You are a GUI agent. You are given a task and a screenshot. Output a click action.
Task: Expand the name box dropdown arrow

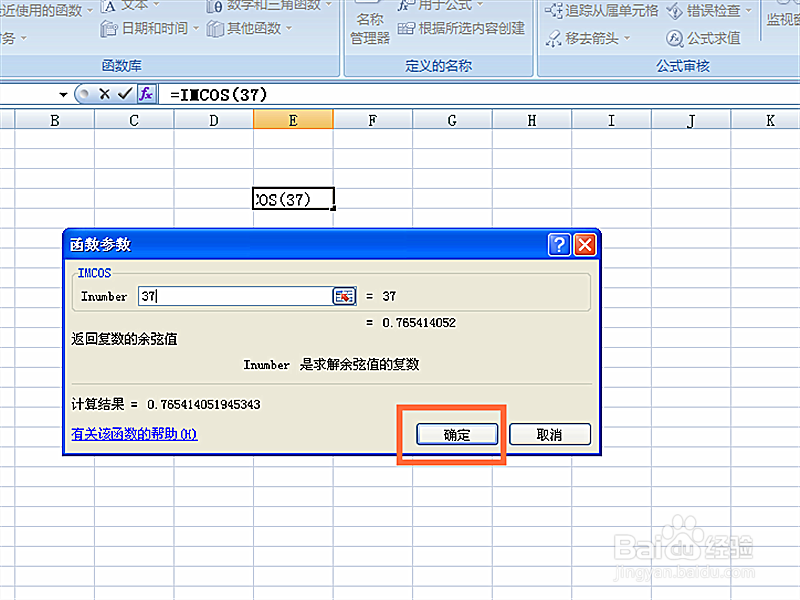click(63, 94)
